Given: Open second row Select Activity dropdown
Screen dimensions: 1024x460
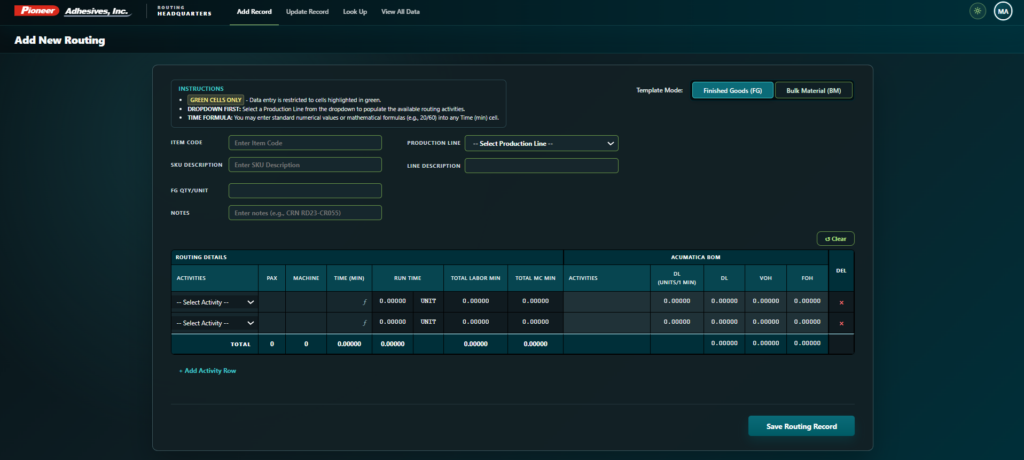Looking at the screenshot, I should click(x=215, y=323).
